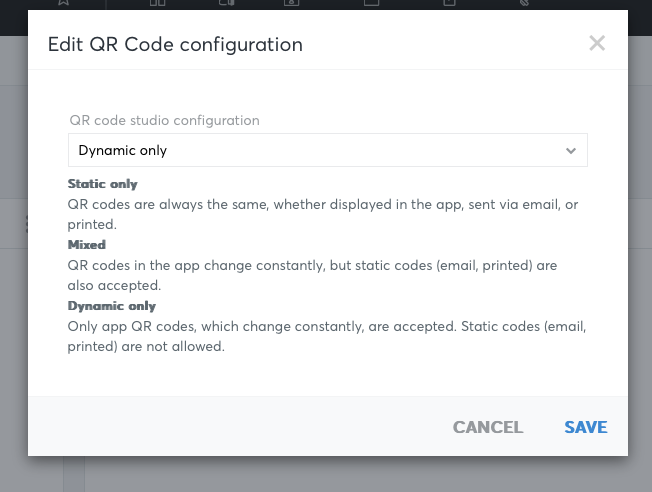Click the ID card icon in top bar
The image size is (652, 492).
pyautogui.click(x=291, y=2)
